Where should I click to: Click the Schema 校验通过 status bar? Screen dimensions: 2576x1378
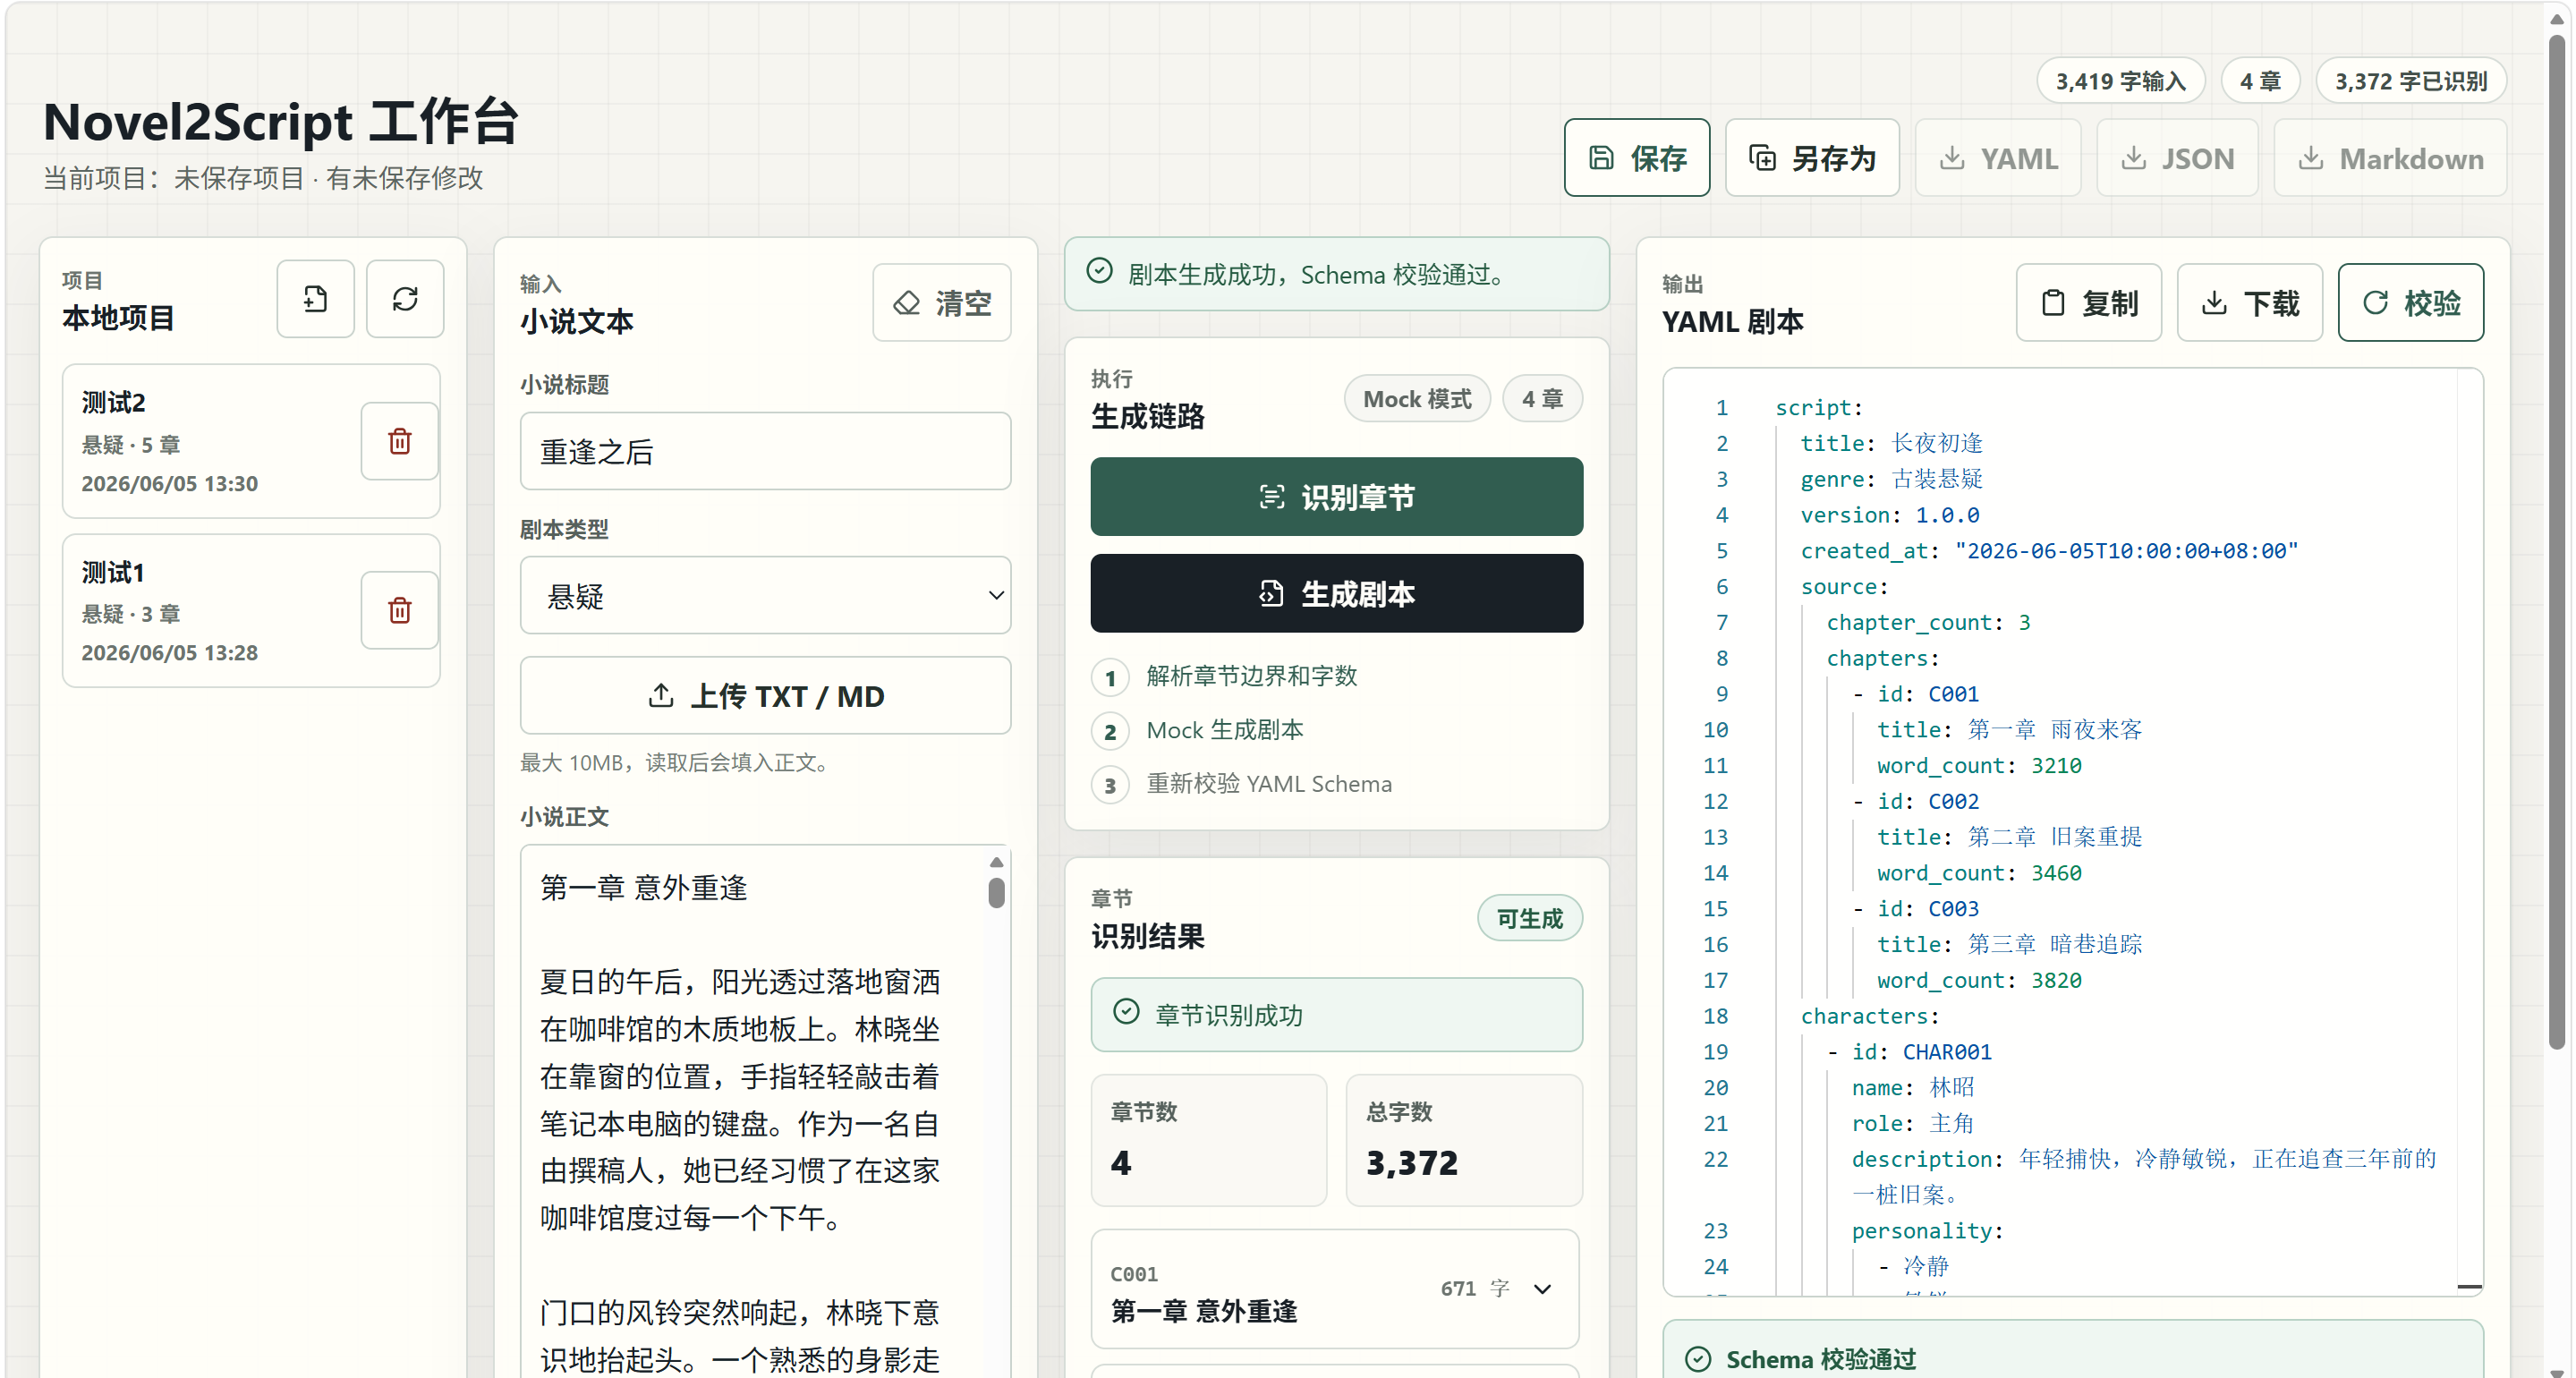click(x=2073, y=1349)
